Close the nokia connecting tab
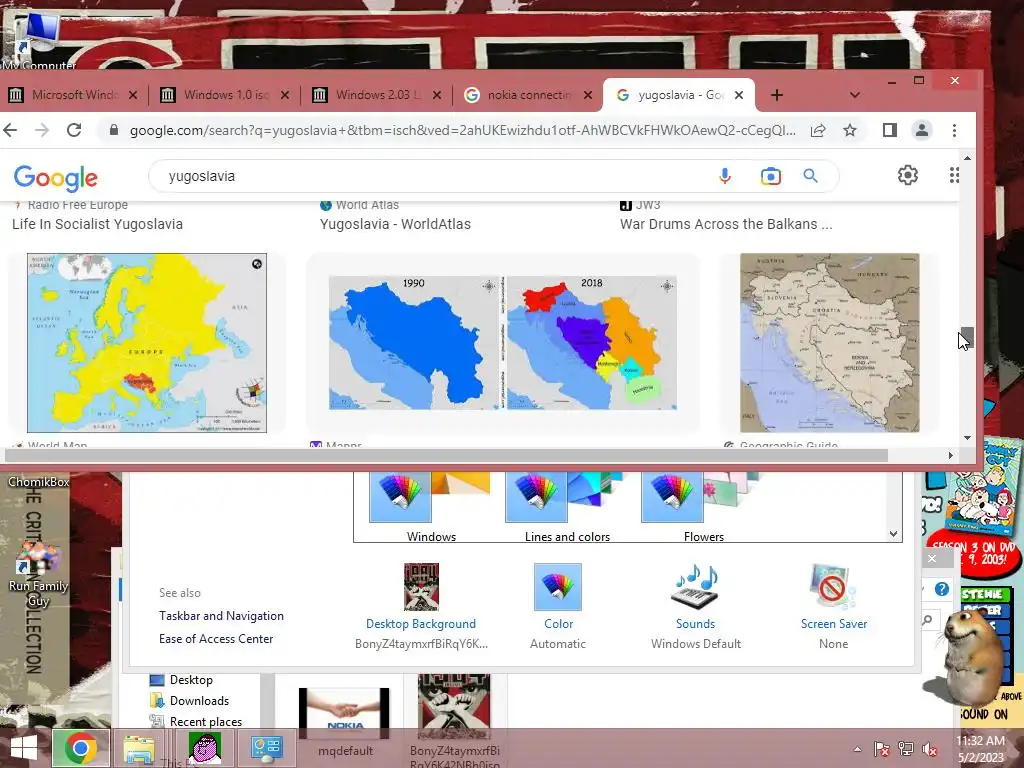The height and width of the screenshot is (768, 1024). click(x=588, y=95)
